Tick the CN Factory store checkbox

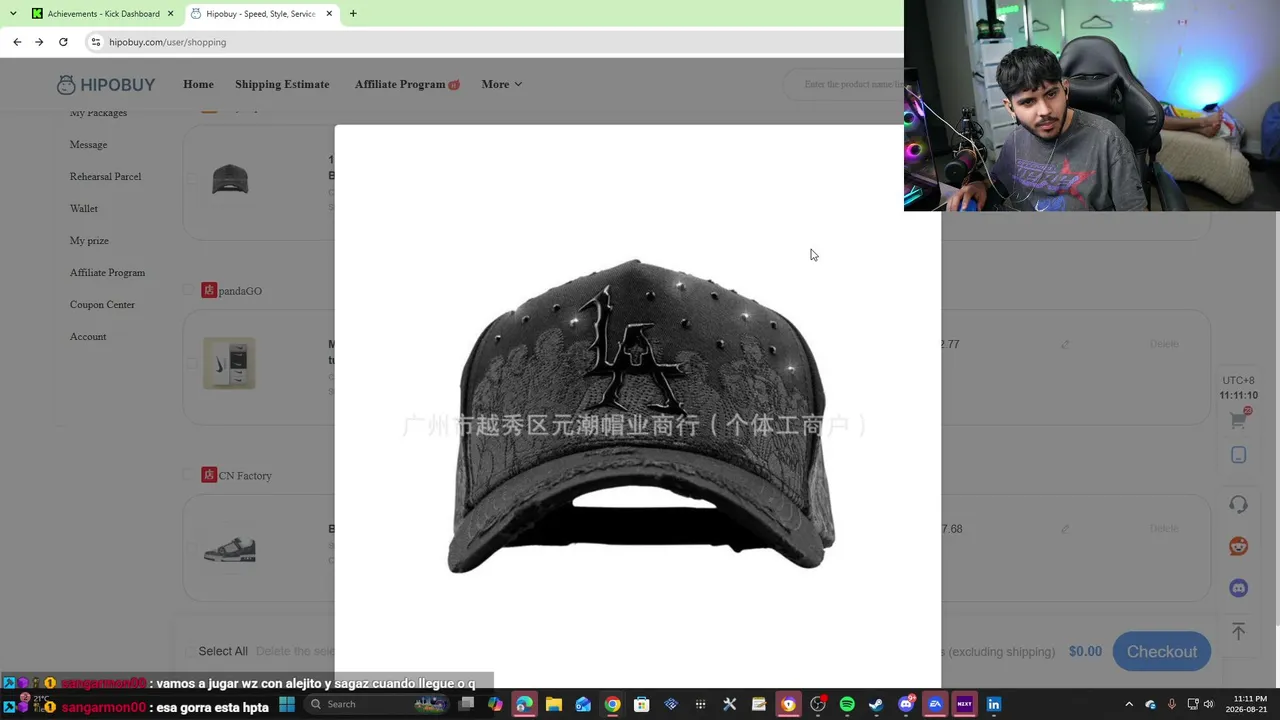(188, 475)
